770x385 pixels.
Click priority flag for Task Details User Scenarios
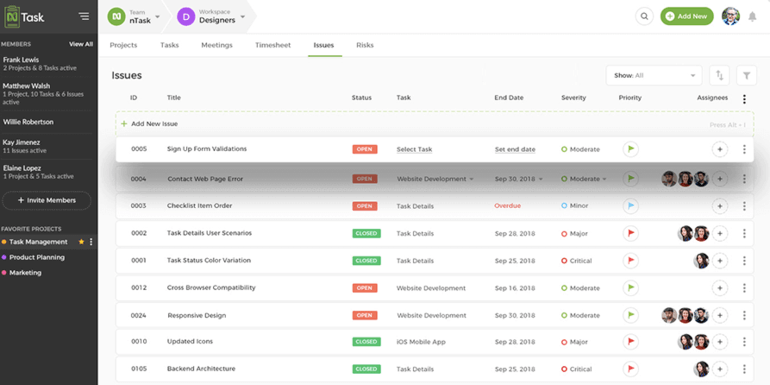[631, 233]
